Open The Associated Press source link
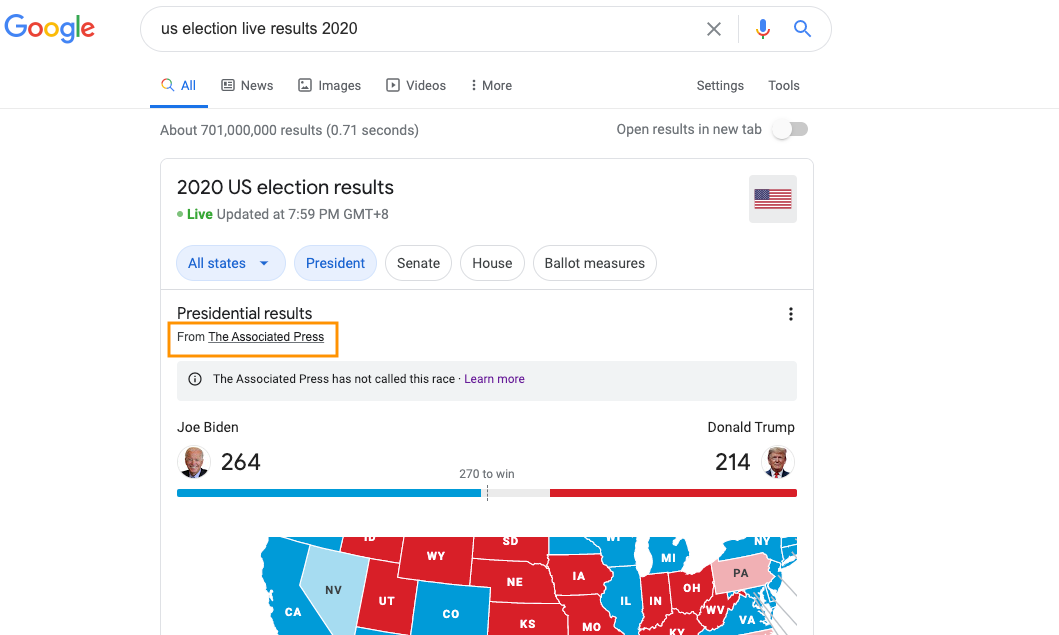The height and width of the screenshot is (635, 1059). (266, 337)
